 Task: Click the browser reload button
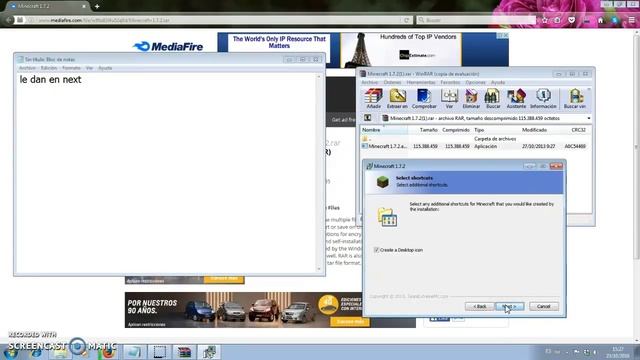[x=407, y=20]
